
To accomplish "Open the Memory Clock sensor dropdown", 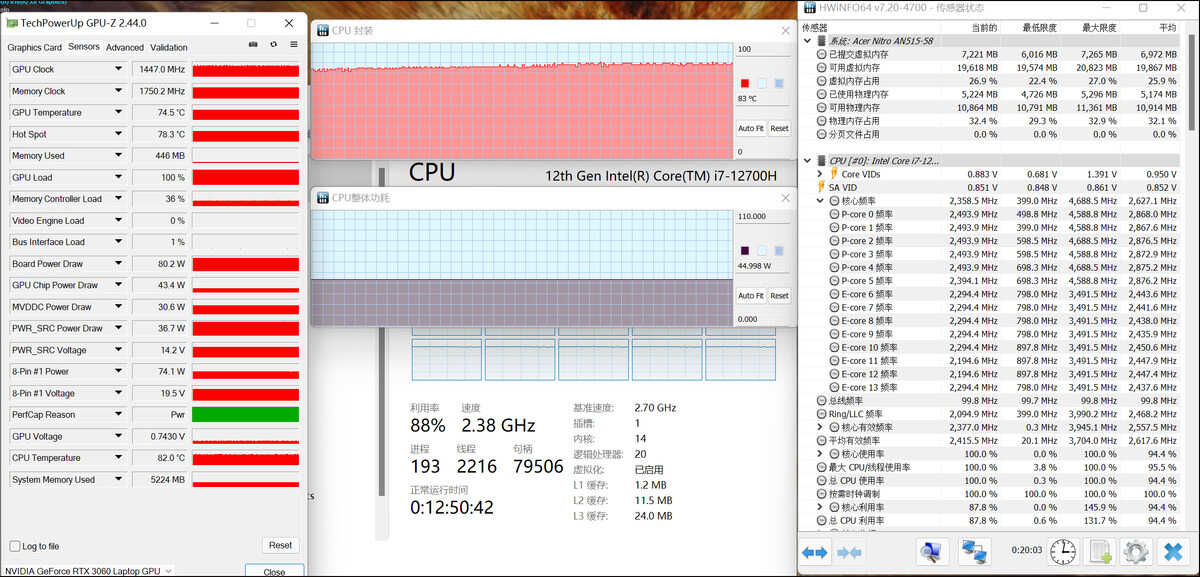I will tap(118, 91).
